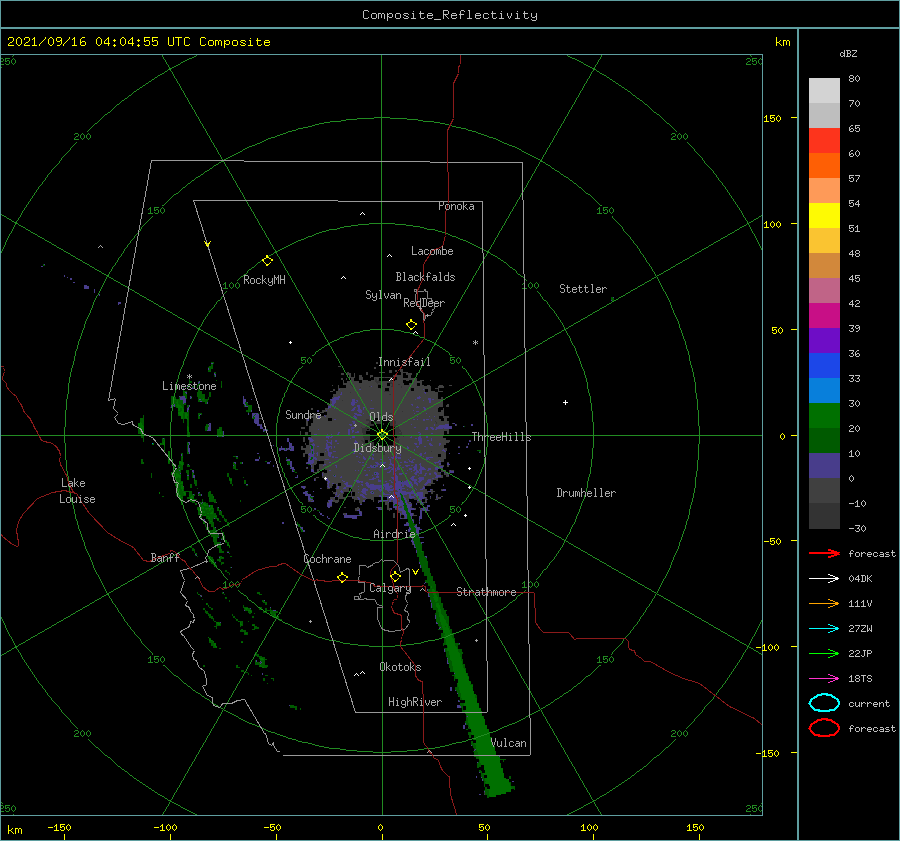Click the asterisk marker above Limestone
This screenshot has width=900, height=841.
[189, 377]
